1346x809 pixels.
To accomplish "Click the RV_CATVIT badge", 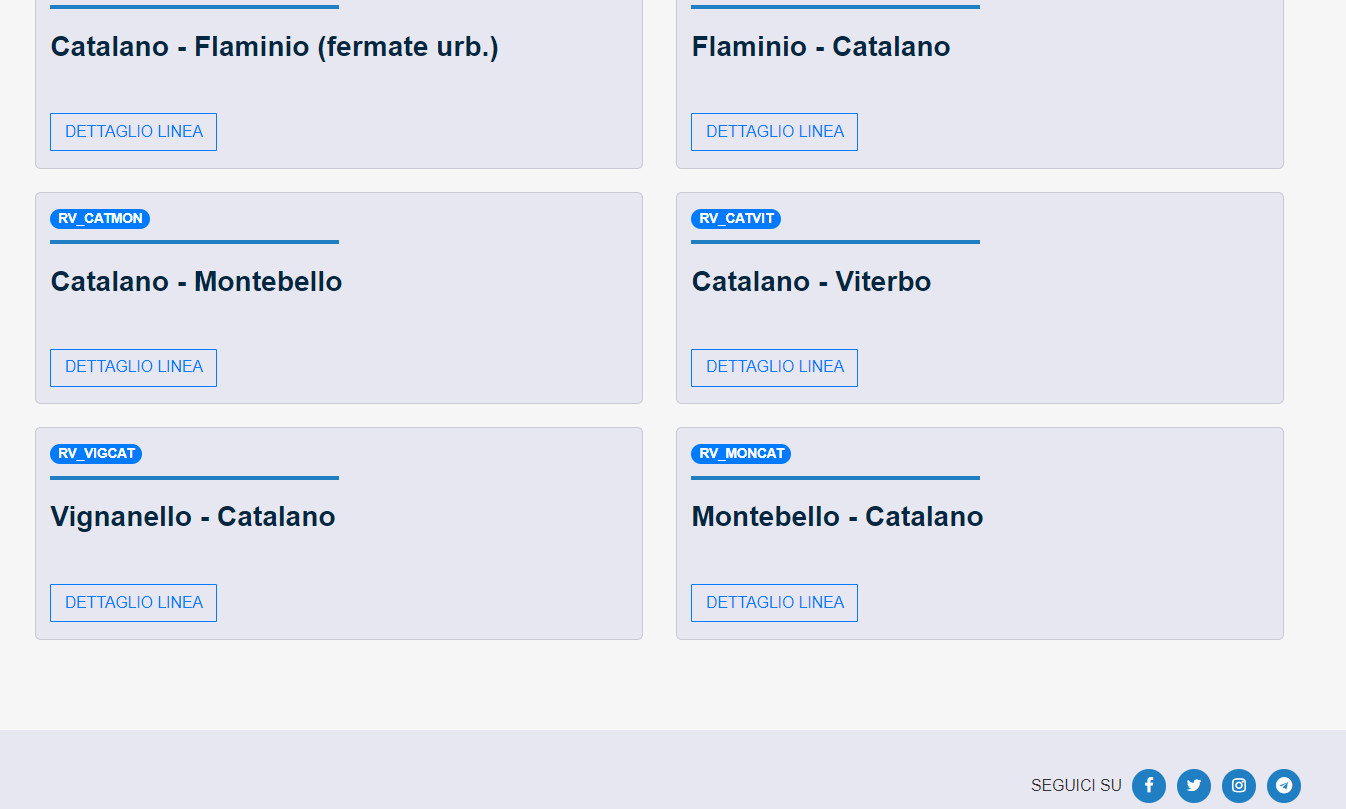I will 736,219.
